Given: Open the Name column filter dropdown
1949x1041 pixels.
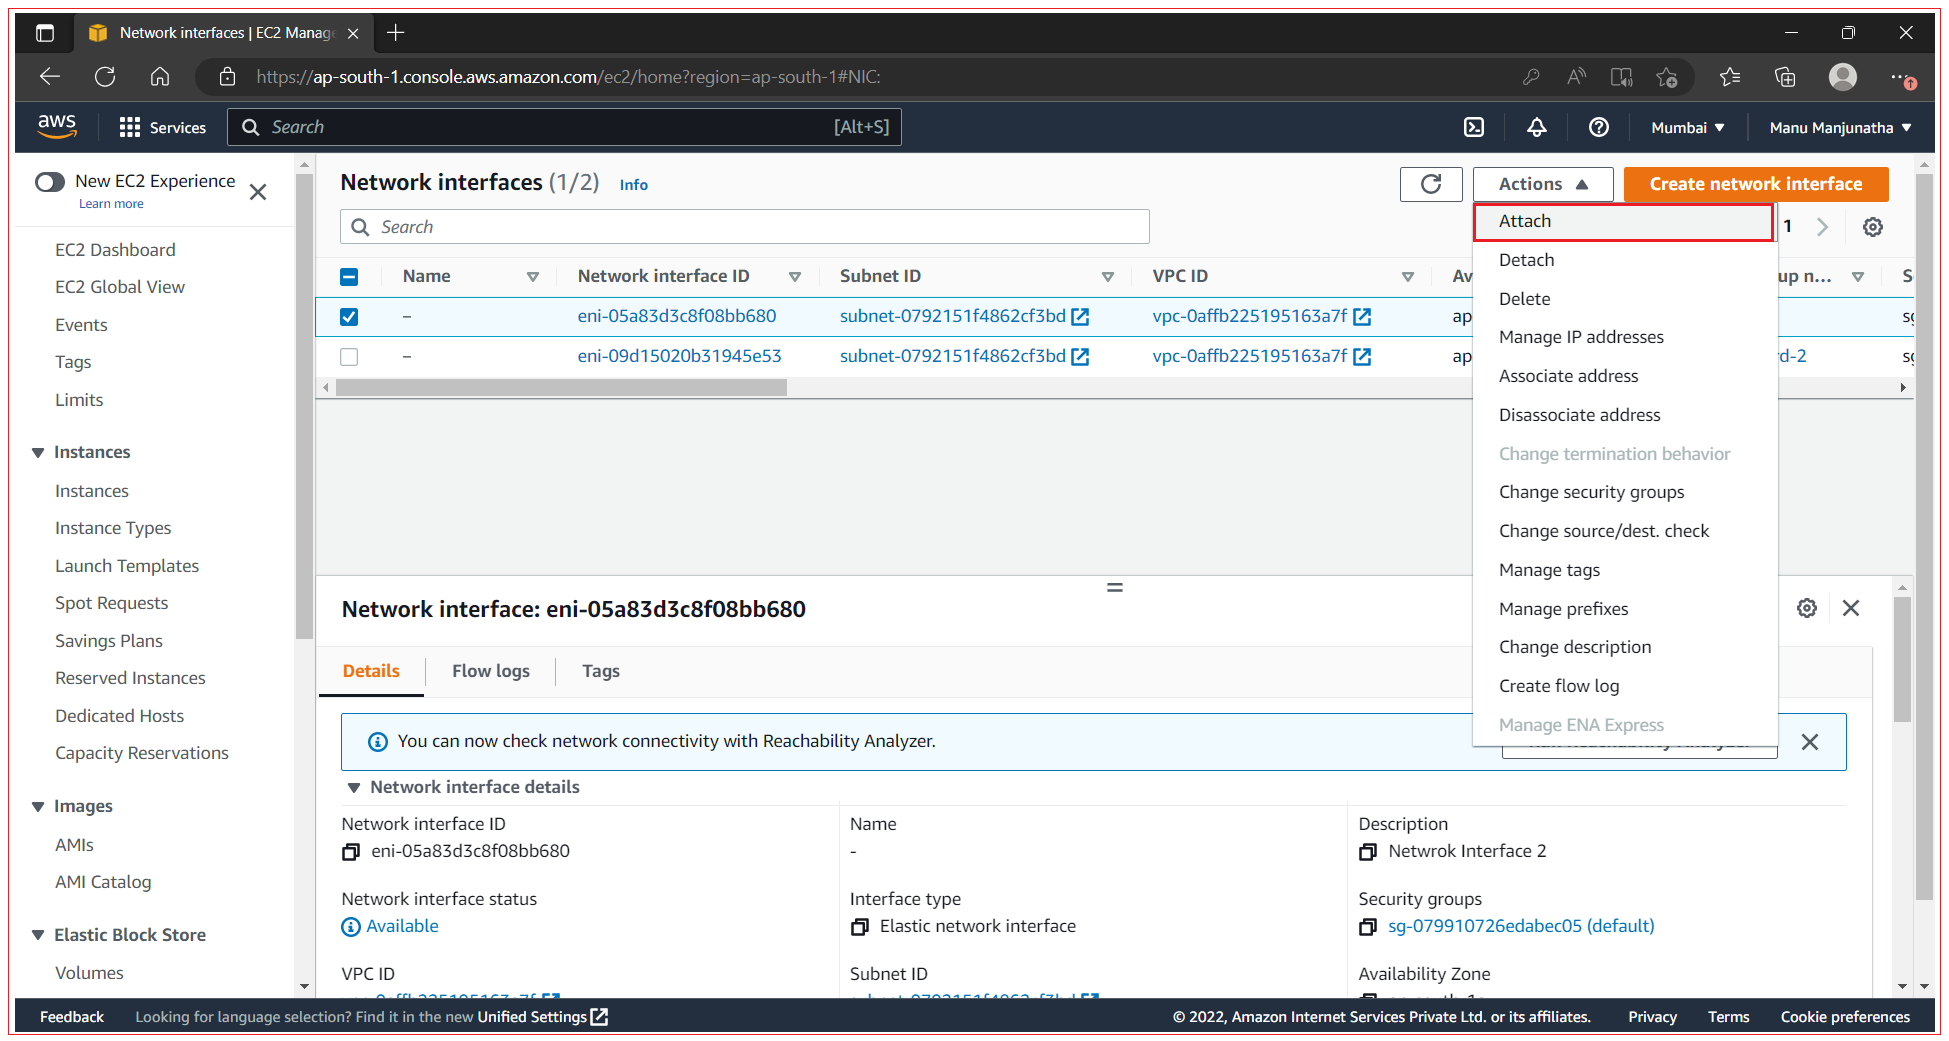Looking at the screenshot, I should coord(534,276).
